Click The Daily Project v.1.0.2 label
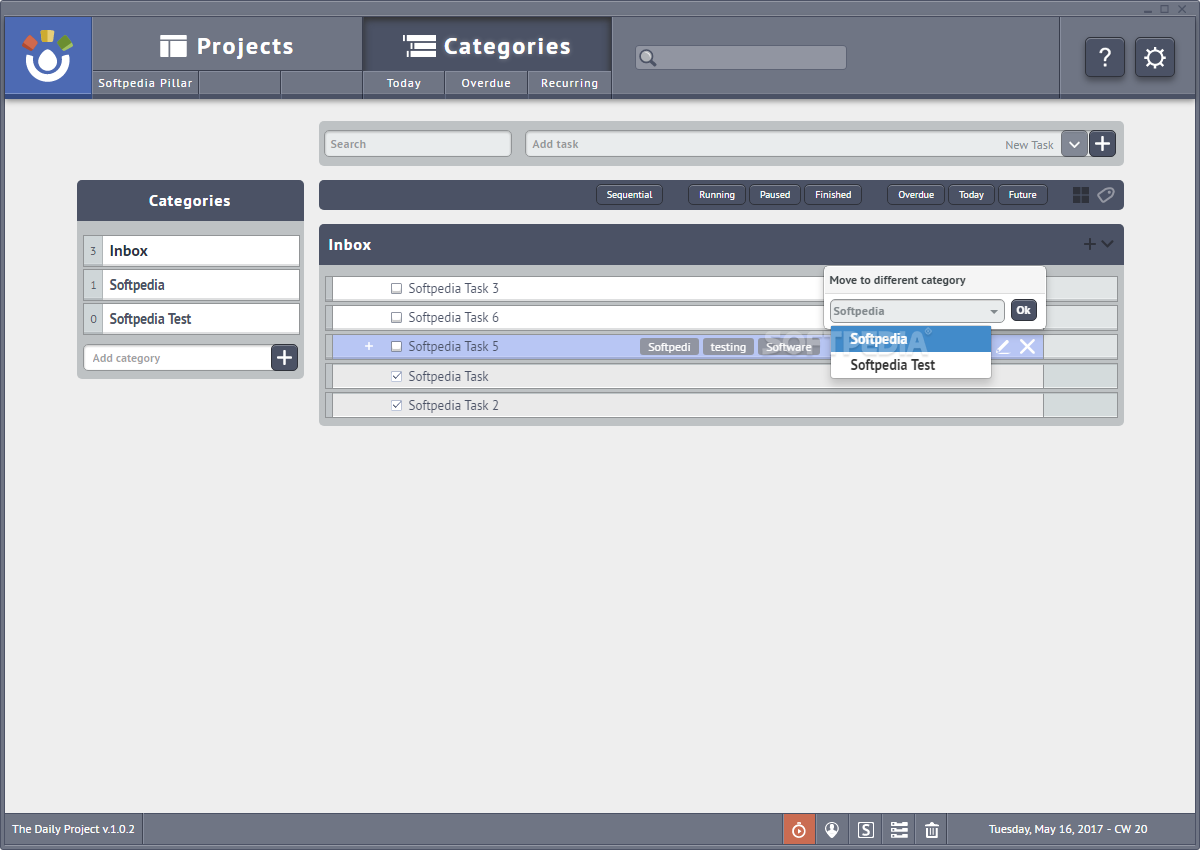 click(x=73, y=829)
